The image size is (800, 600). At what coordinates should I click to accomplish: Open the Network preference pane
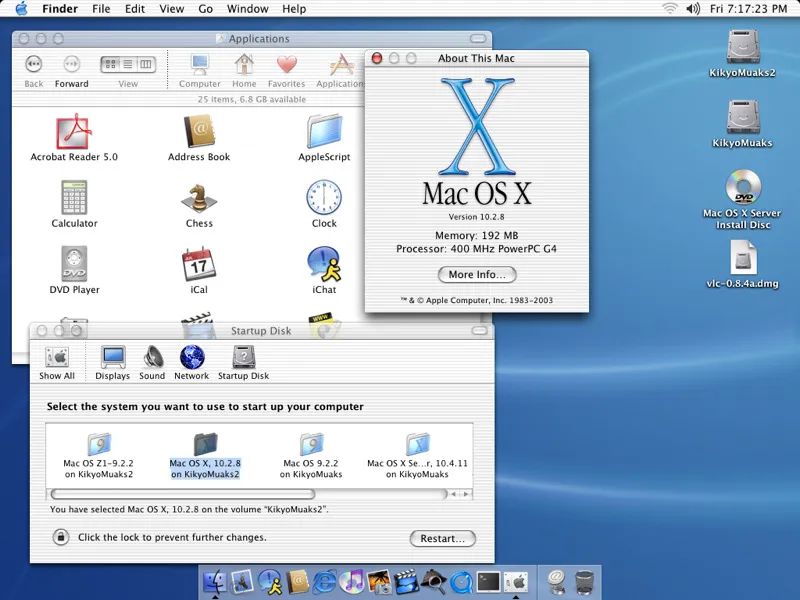coord(191,358)
